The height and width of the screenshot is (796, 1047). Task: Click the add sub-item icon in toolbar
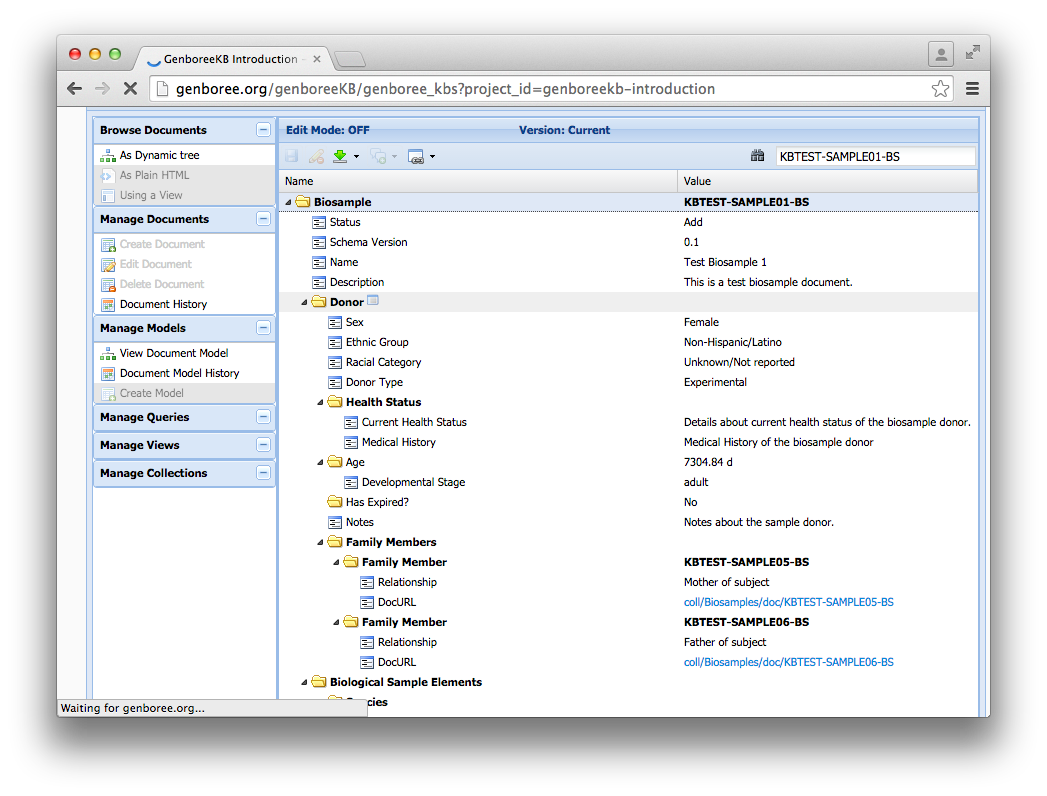[379, 156]
